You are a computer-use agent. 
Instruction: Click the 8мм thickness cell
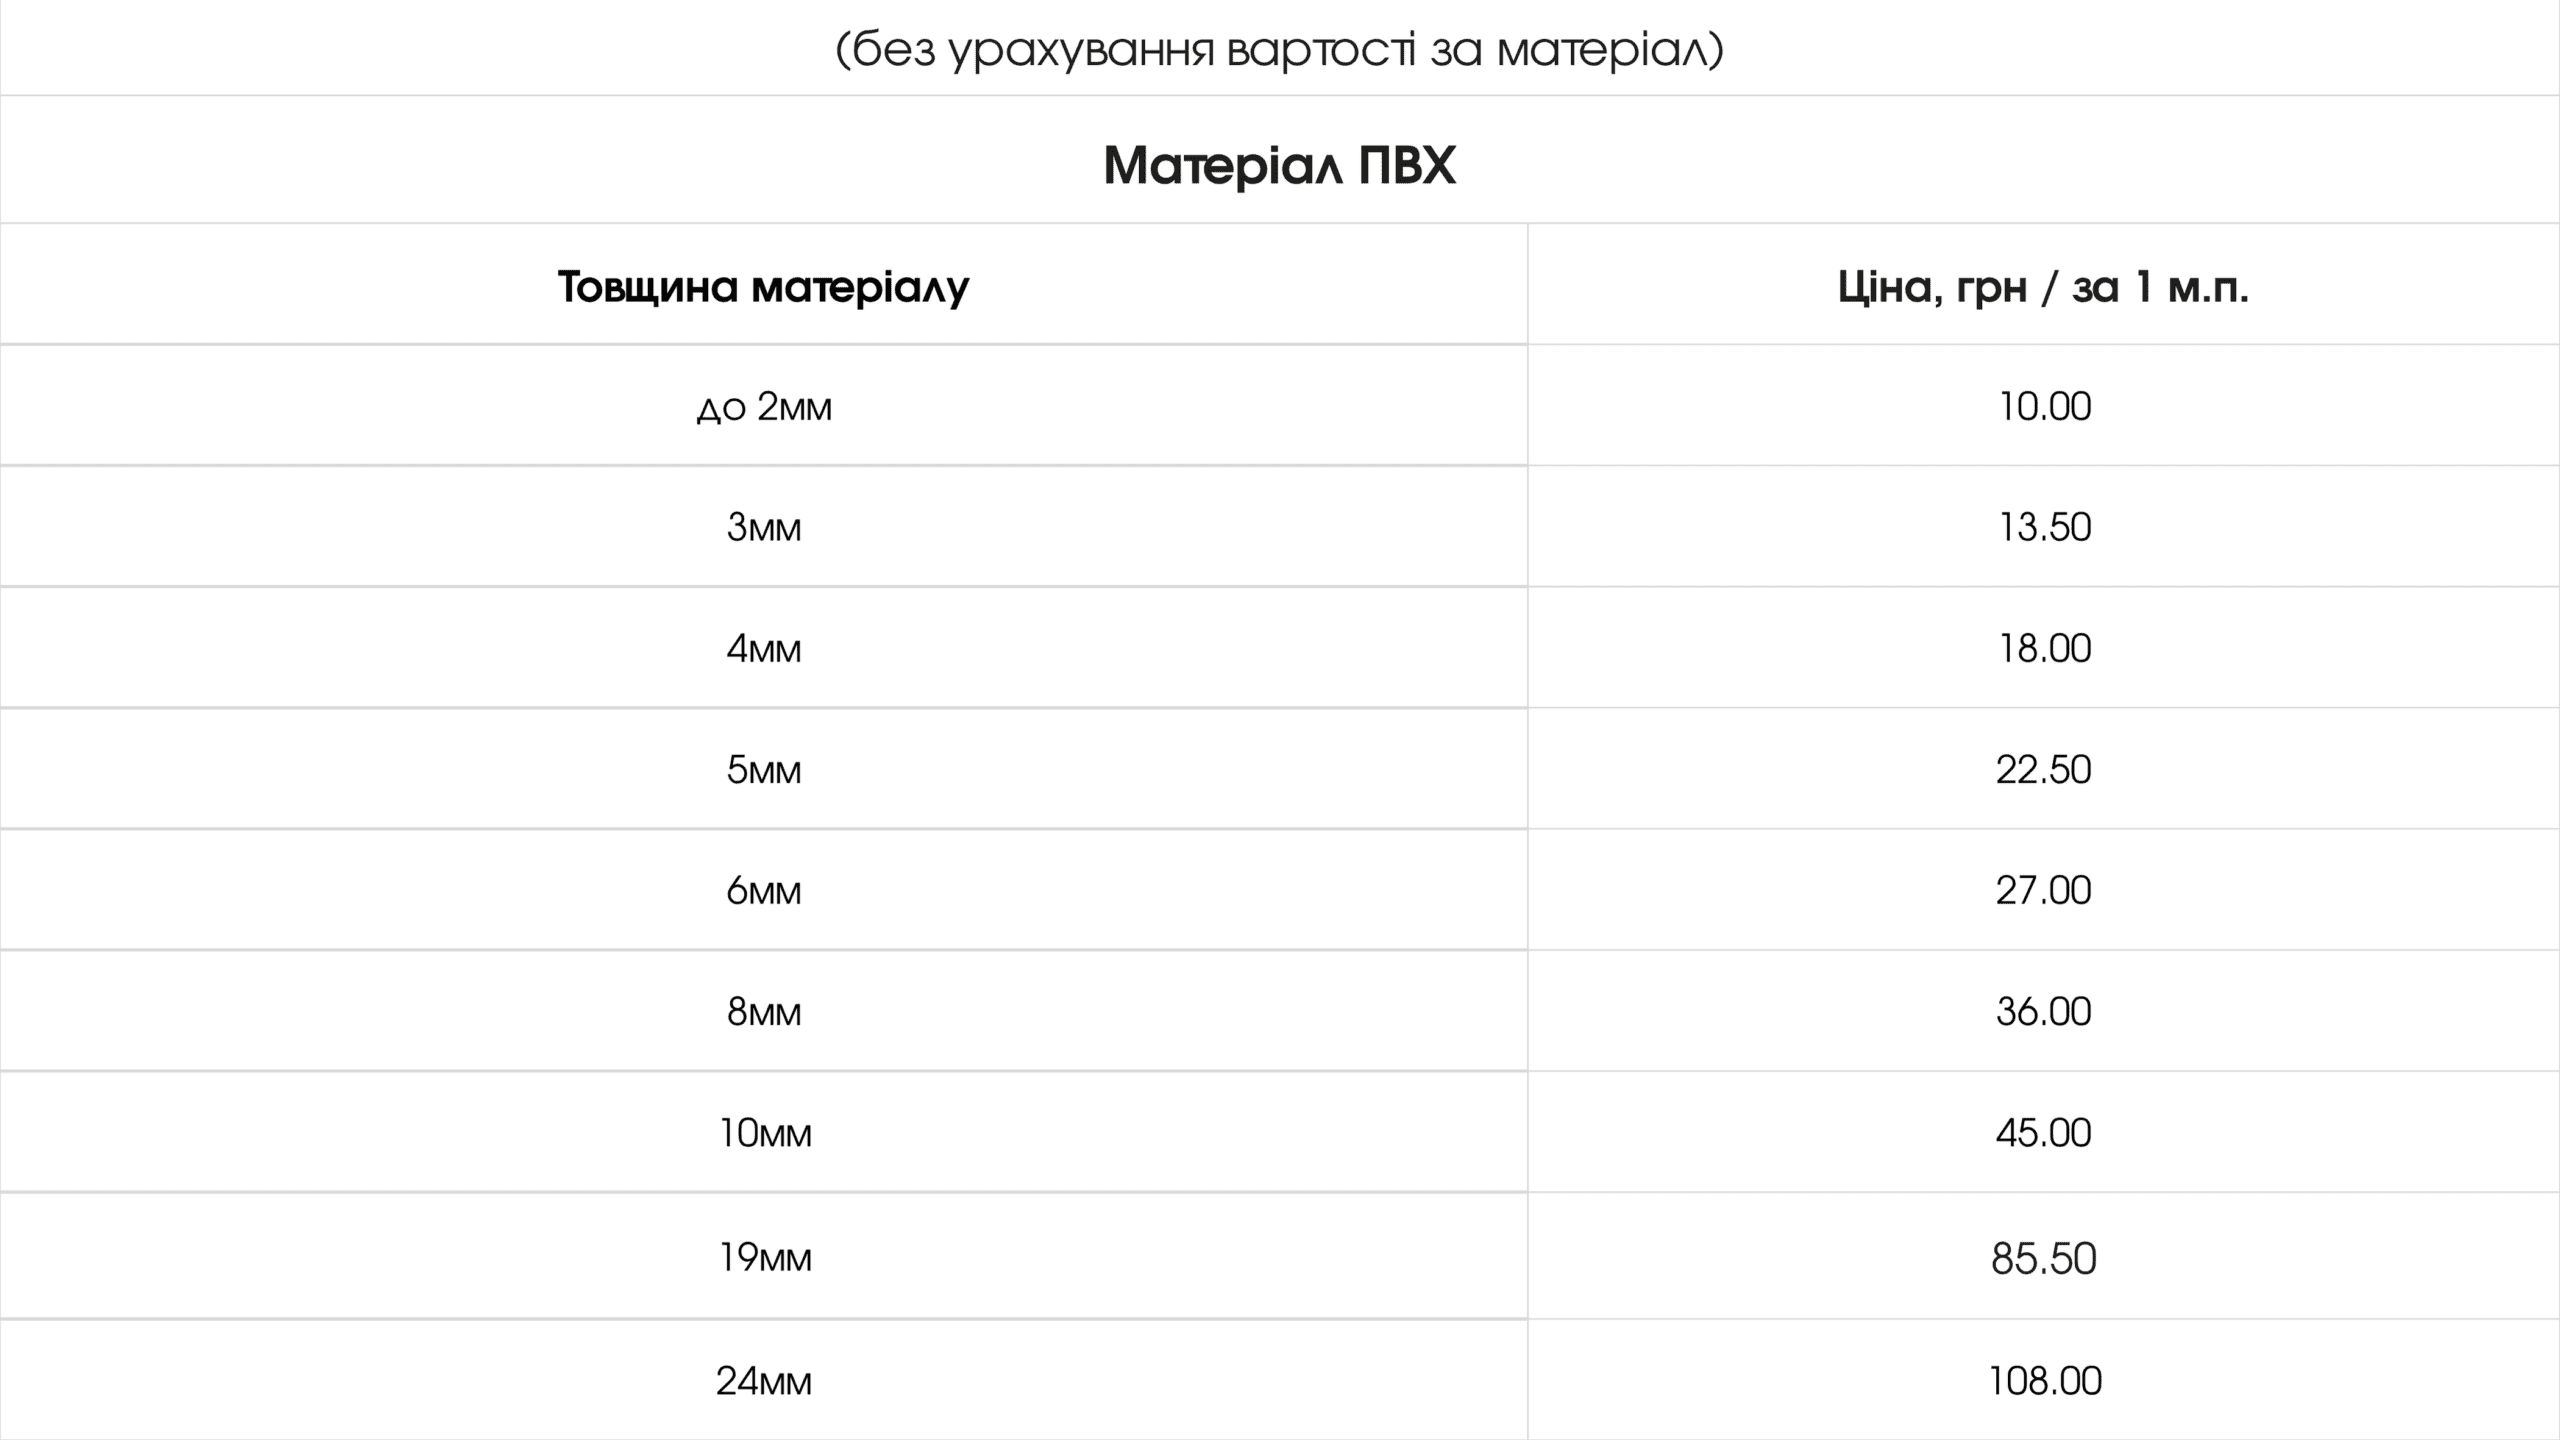coord(764,1012)
